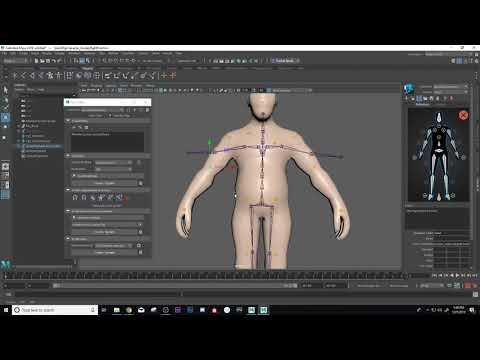This screenshot has width=480, height=360.
Task: Switch to the Rotate tool in the toolbox
Action: (x=6, y=127)
